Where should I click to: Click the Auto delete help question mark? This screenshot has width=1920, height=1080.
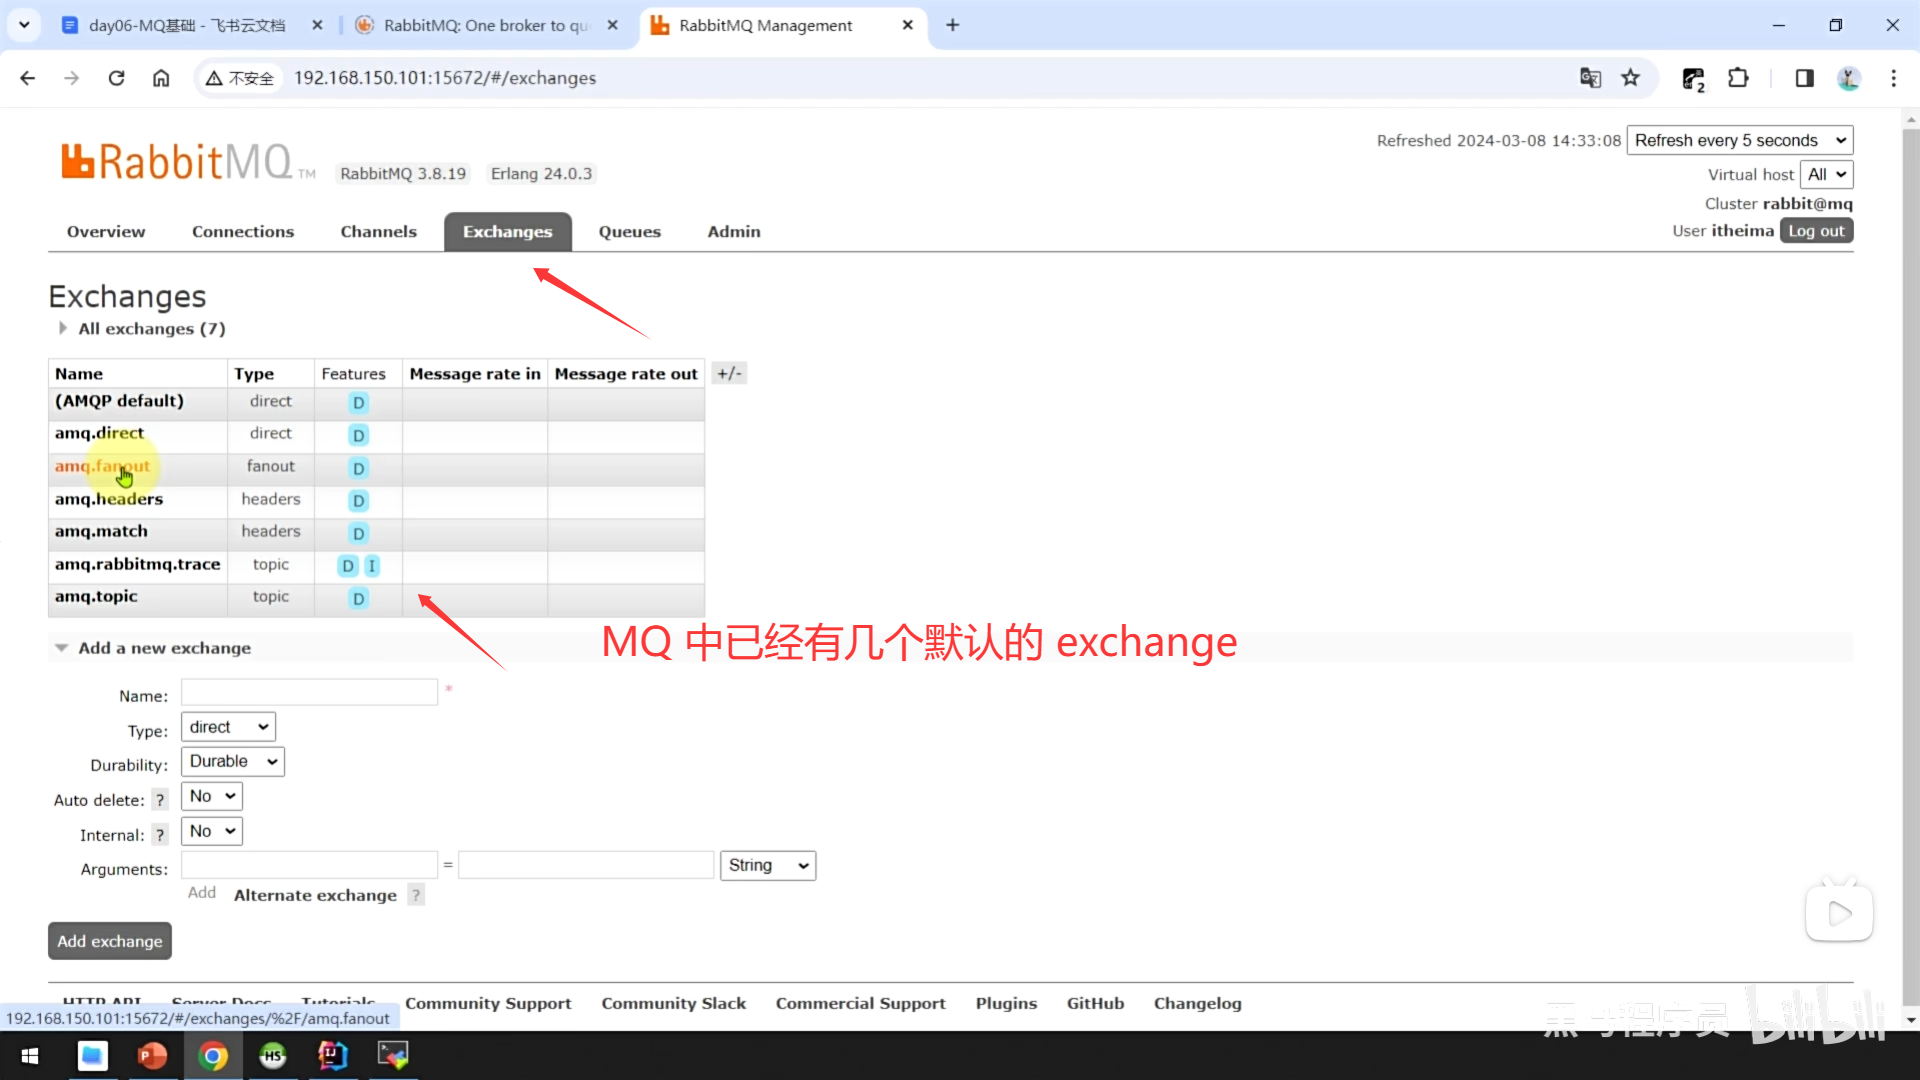160,800
